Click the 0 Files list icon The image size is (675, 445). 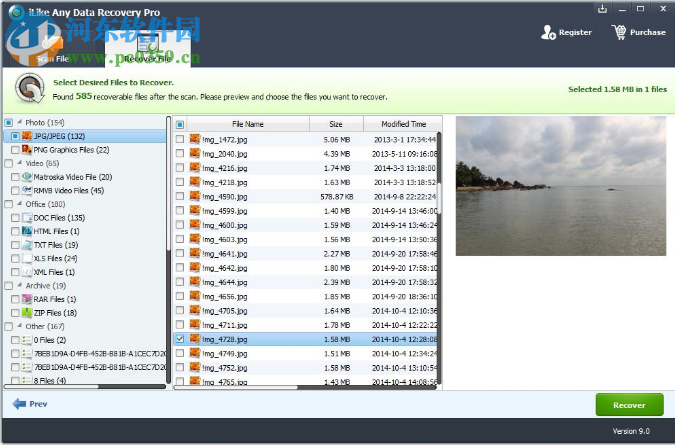(x=27, y=340)
